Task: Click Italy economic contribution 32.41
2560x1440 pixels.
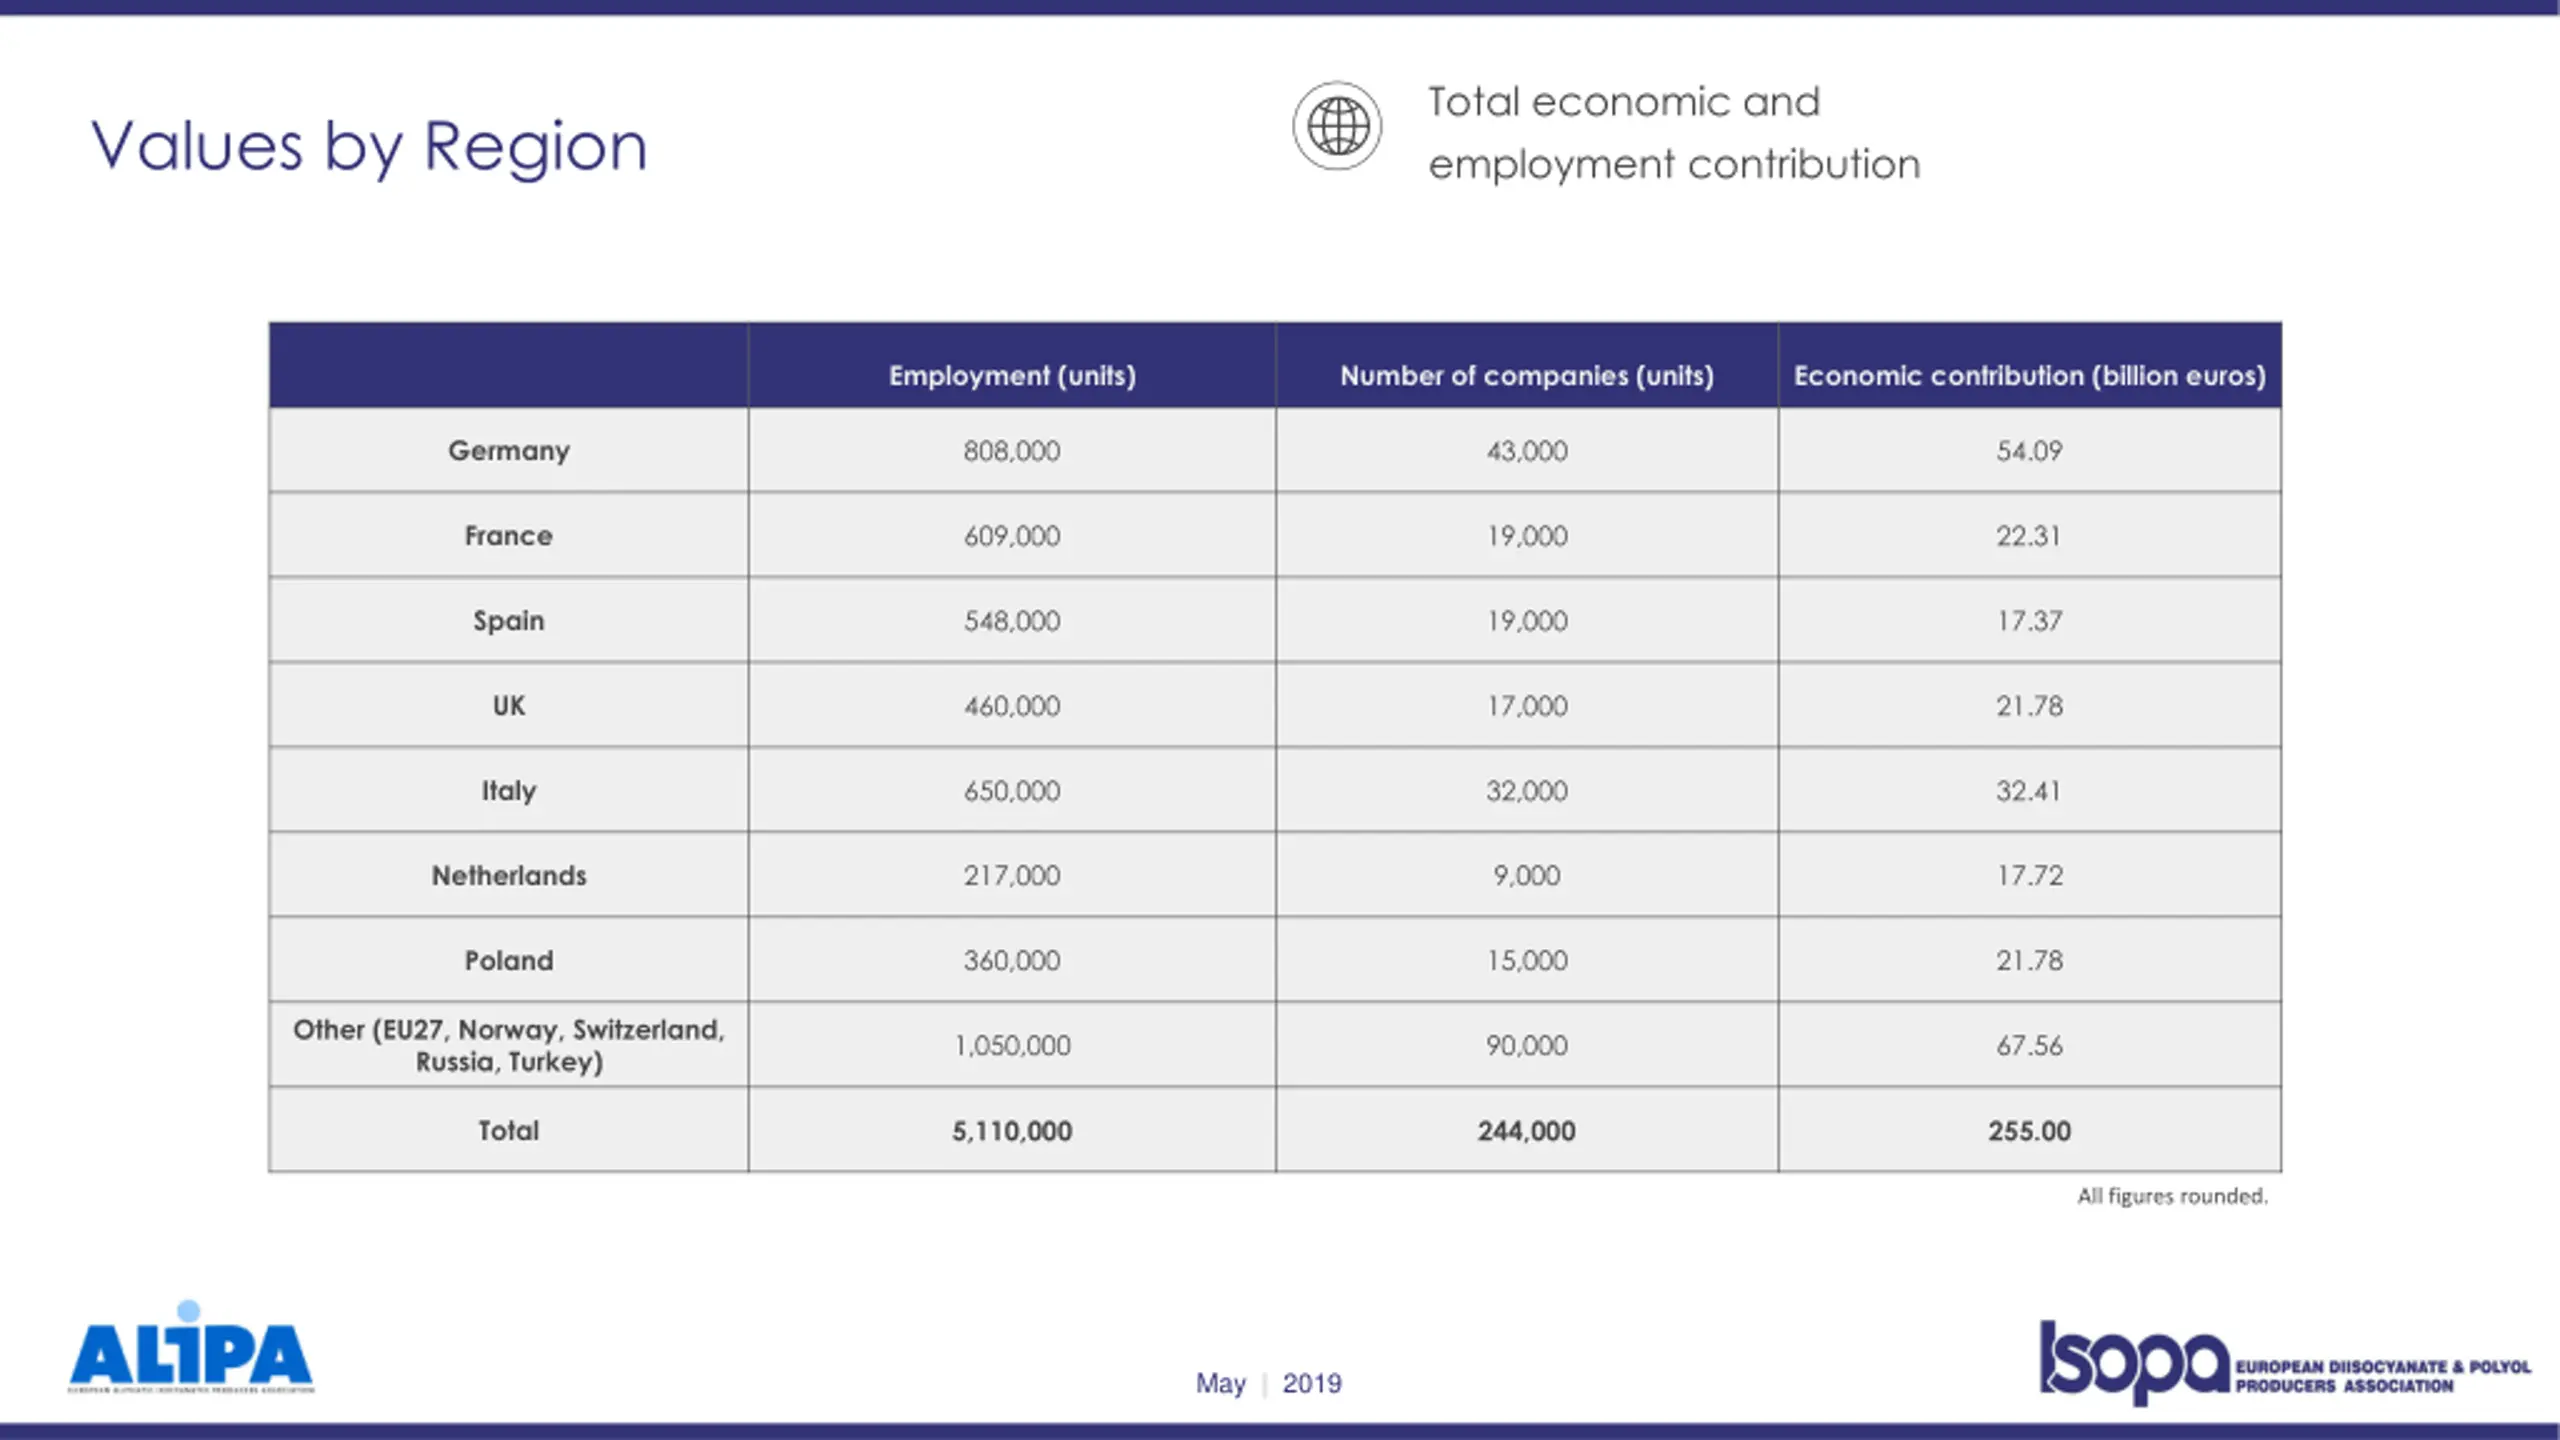Action: (x=2030, y=791)
